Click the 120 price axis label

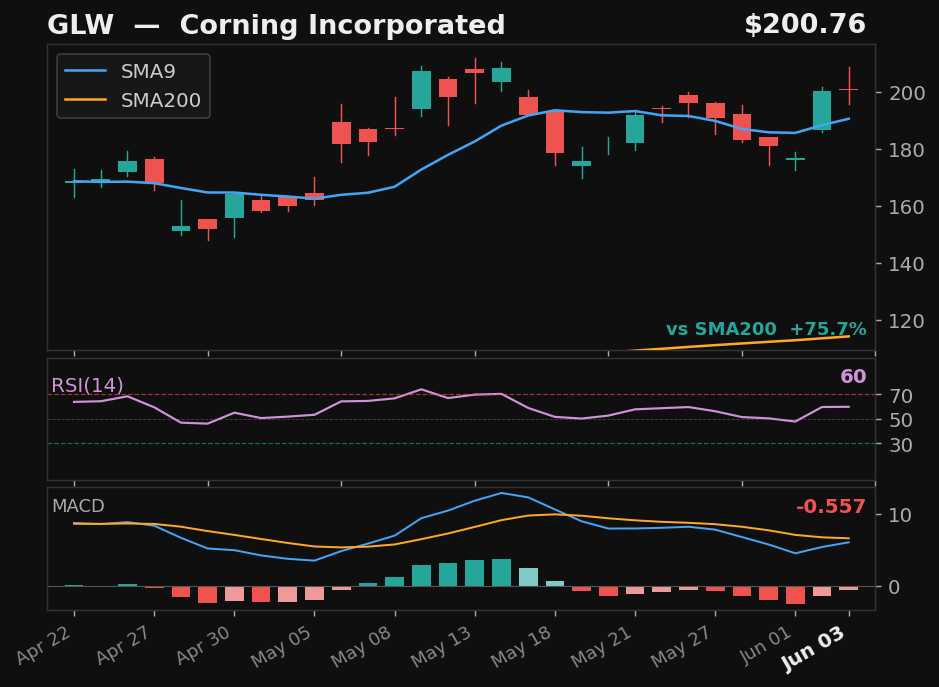tap(907, 320)
